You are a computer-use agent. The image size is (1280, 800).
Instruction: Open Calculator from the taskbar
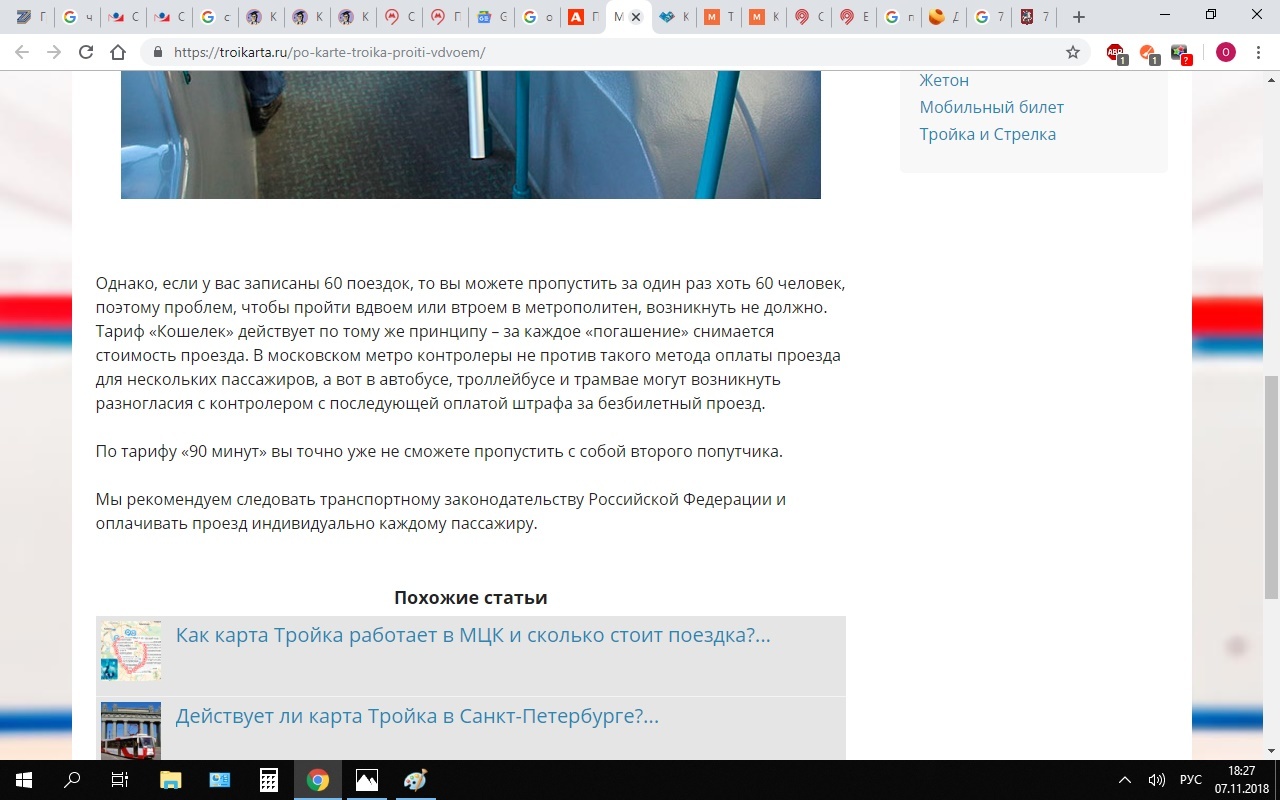point(268,780)
